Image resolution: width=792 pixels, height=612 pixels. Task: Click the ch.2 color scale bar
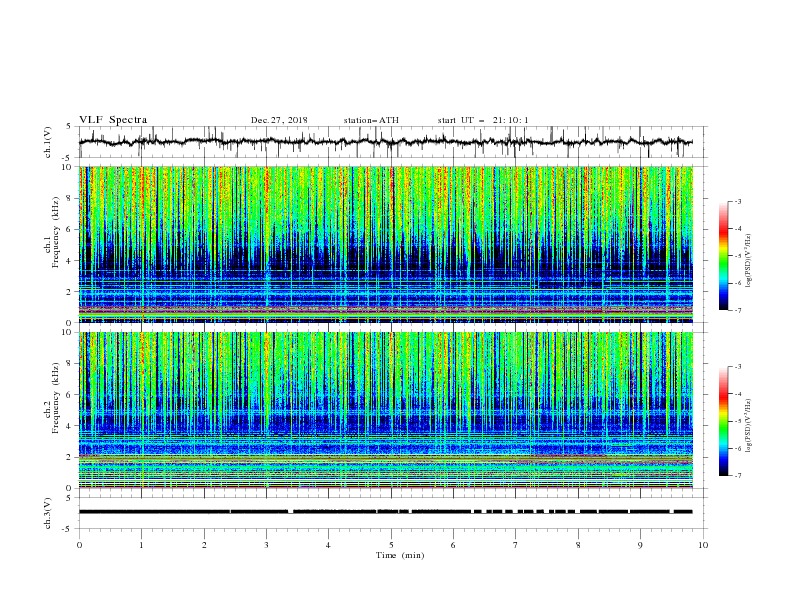pos(724,421)
